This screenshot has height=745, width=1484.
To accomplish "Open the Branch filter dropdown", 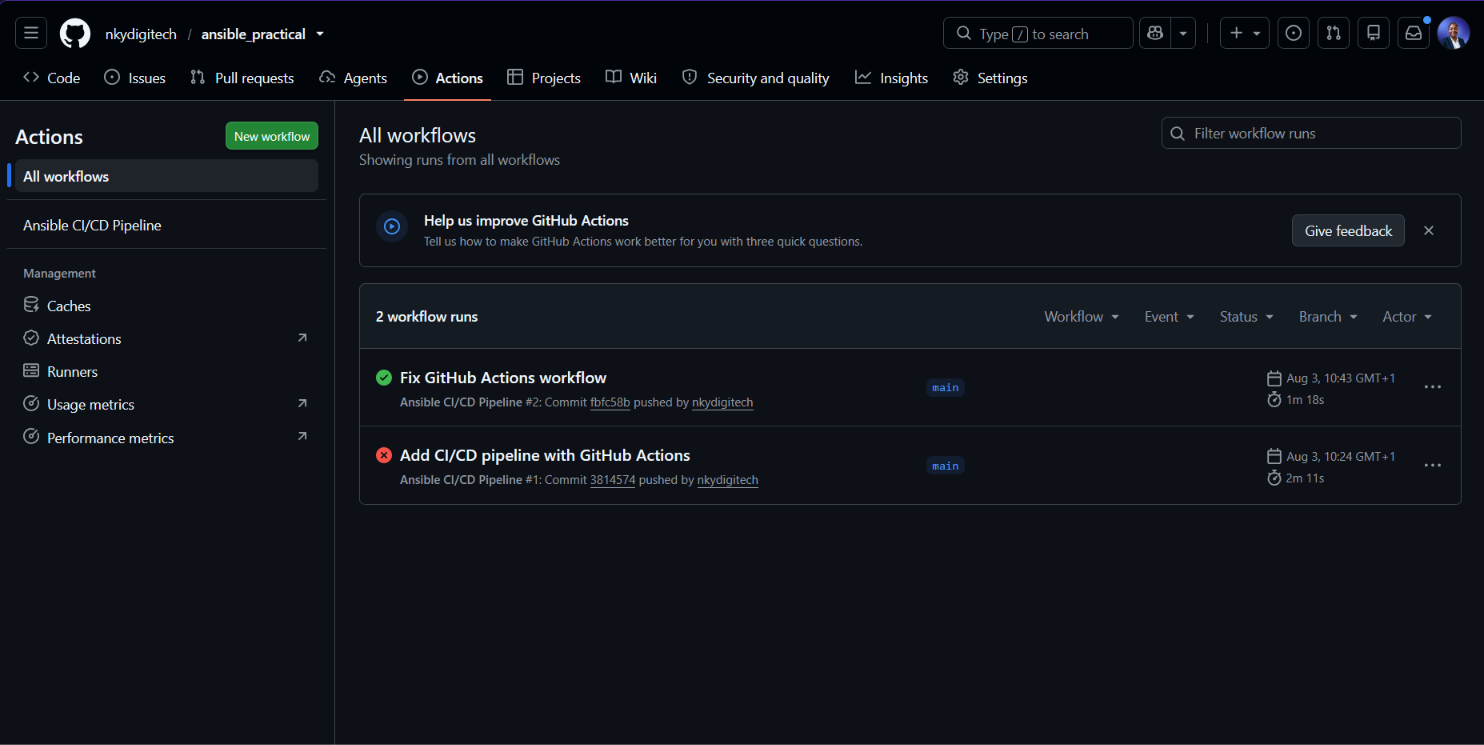I will pyautogui.click(x=1328, y=316).
